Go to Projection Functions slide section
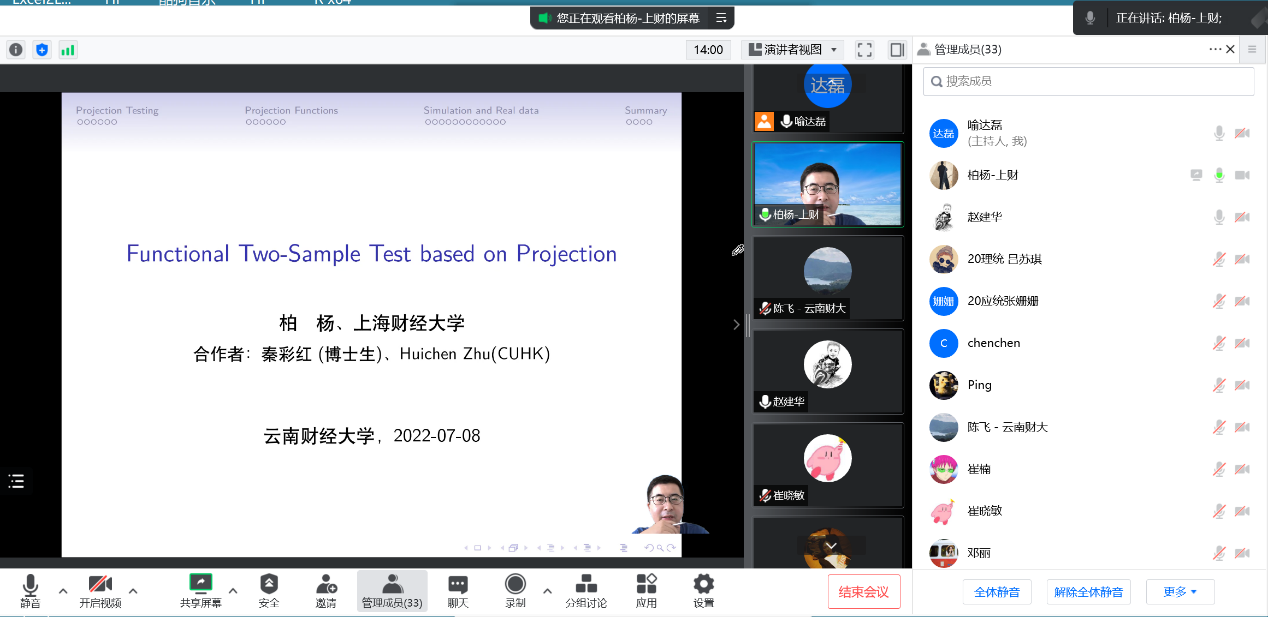 click(x=291, y=110)
